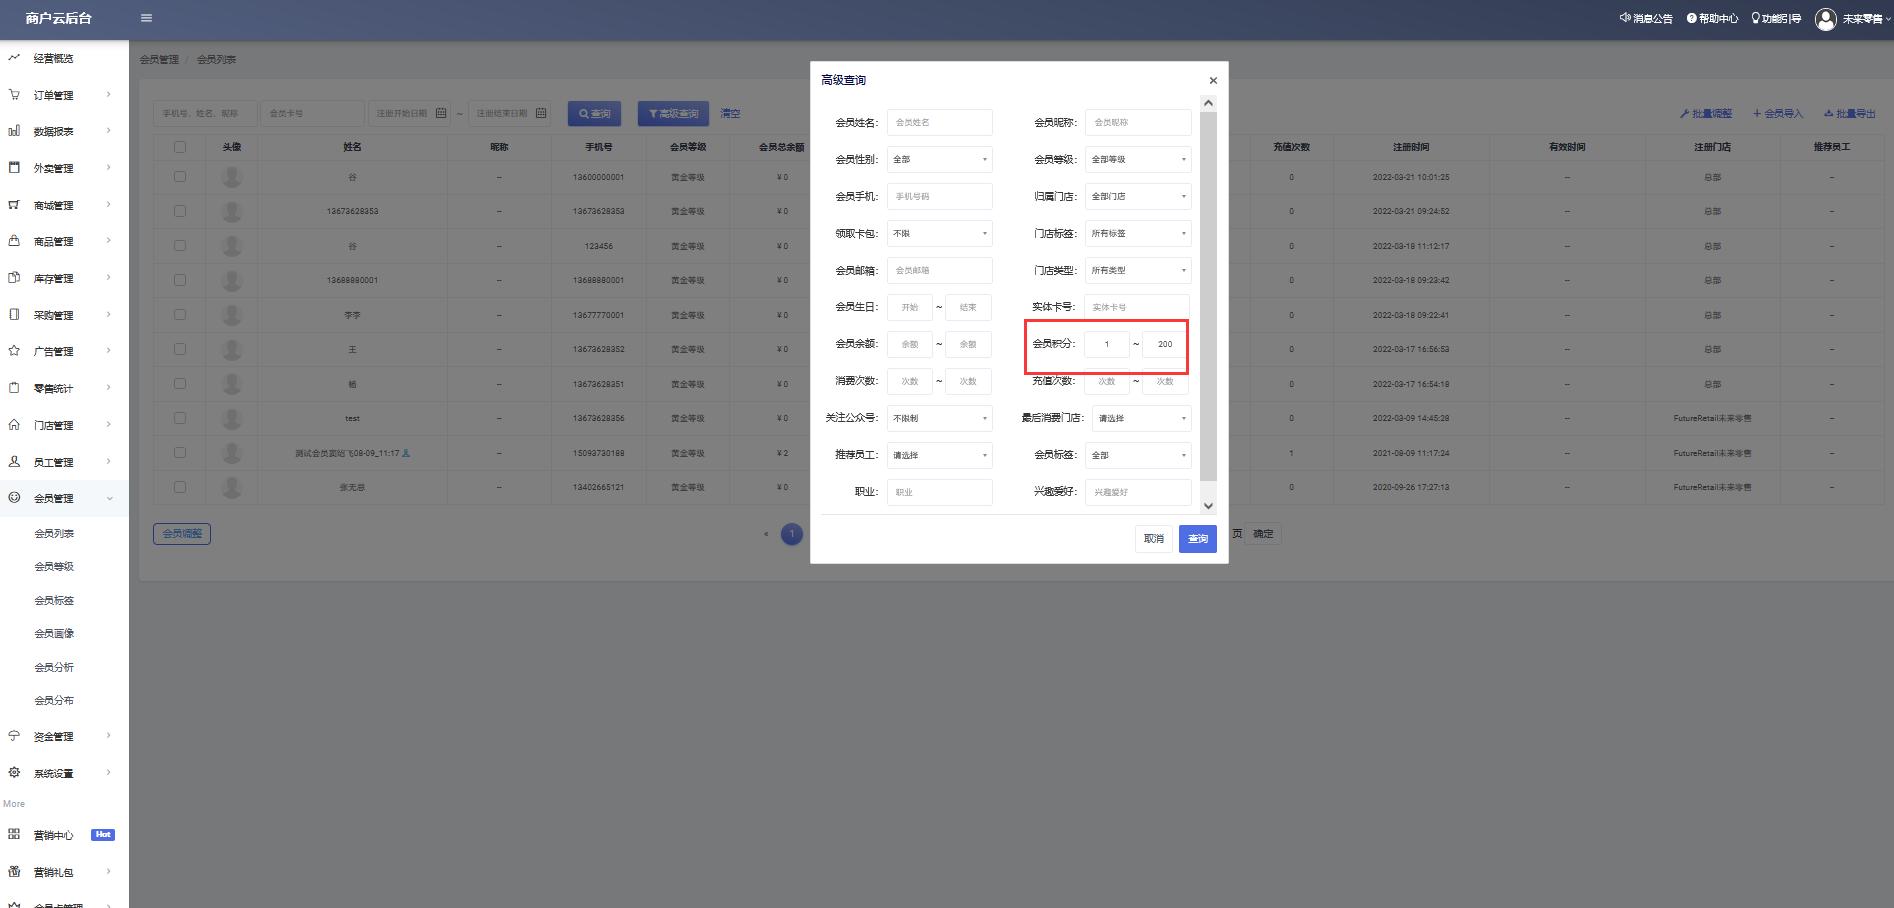Focus the 会员姓名 input field
1894x908 pixels.
(940, 122)
